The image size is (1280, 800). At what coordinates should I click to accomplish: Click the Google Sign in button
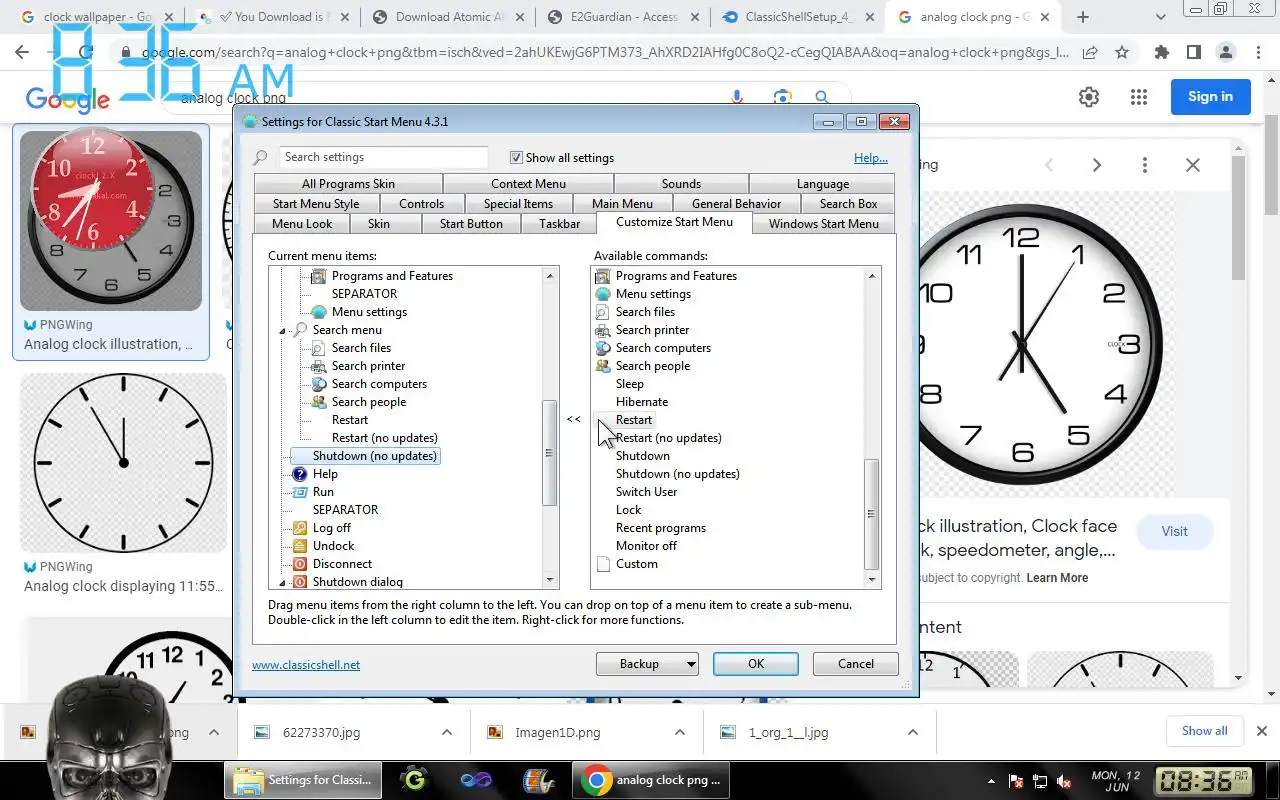click(x=1210, y=97)
